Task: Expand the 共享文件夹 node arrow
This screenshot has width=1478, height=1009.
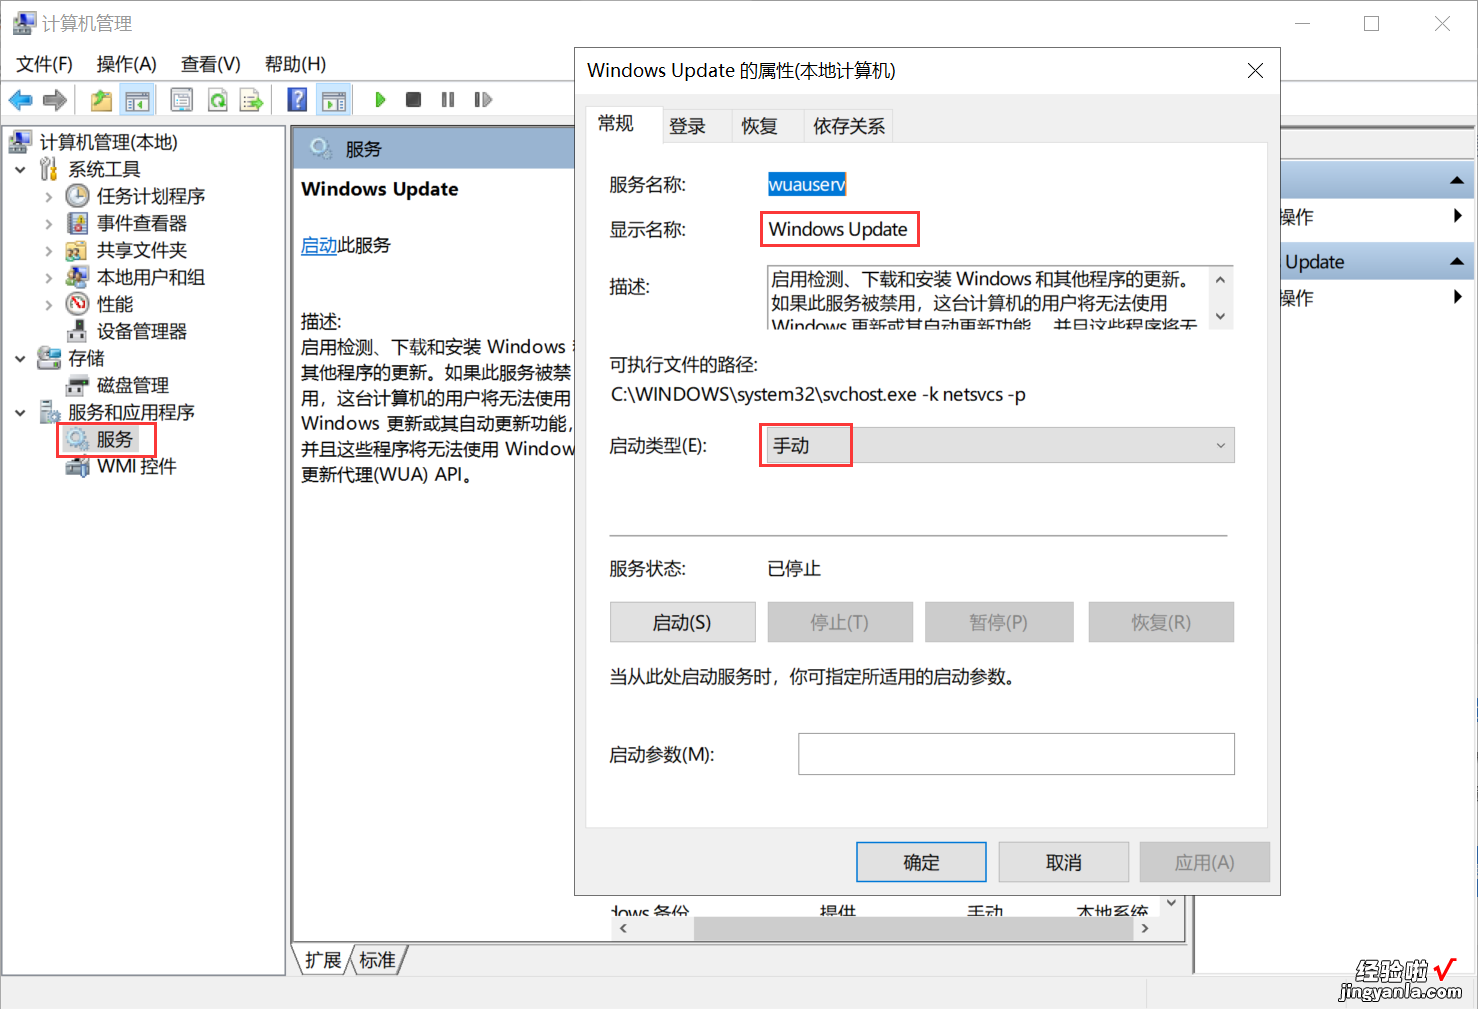Action: (48, 251)
